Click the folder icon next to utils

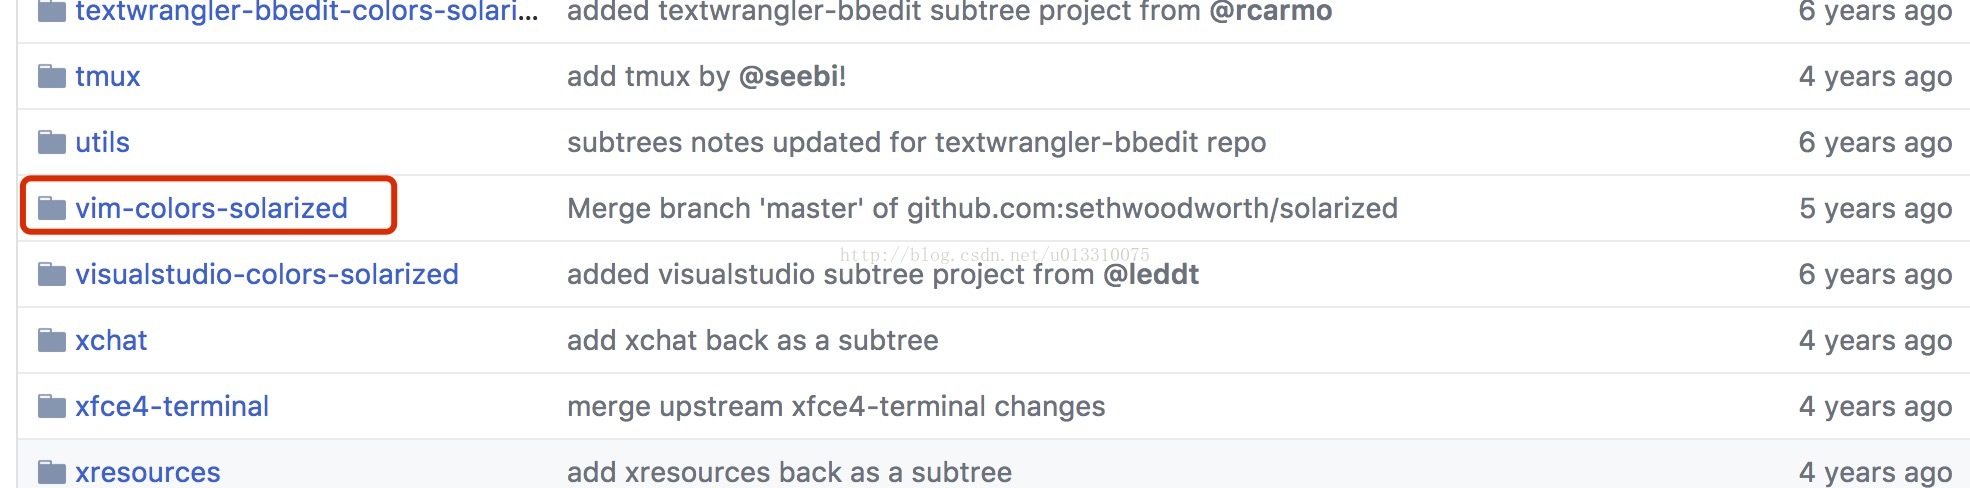pyautogui.click(x=52, y=142)
